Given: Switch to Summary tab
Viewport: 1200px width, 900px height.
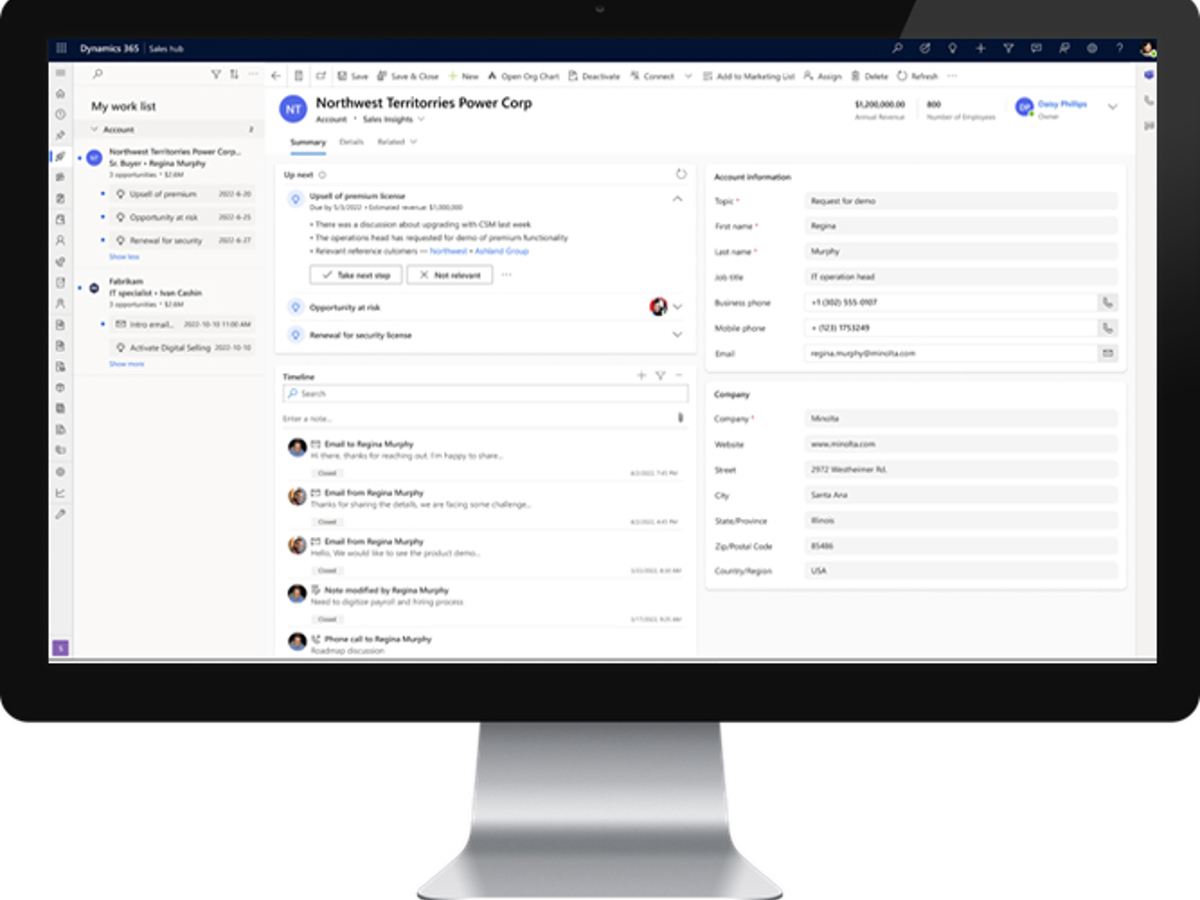Looking at the screenshot, I should [308, 142].
